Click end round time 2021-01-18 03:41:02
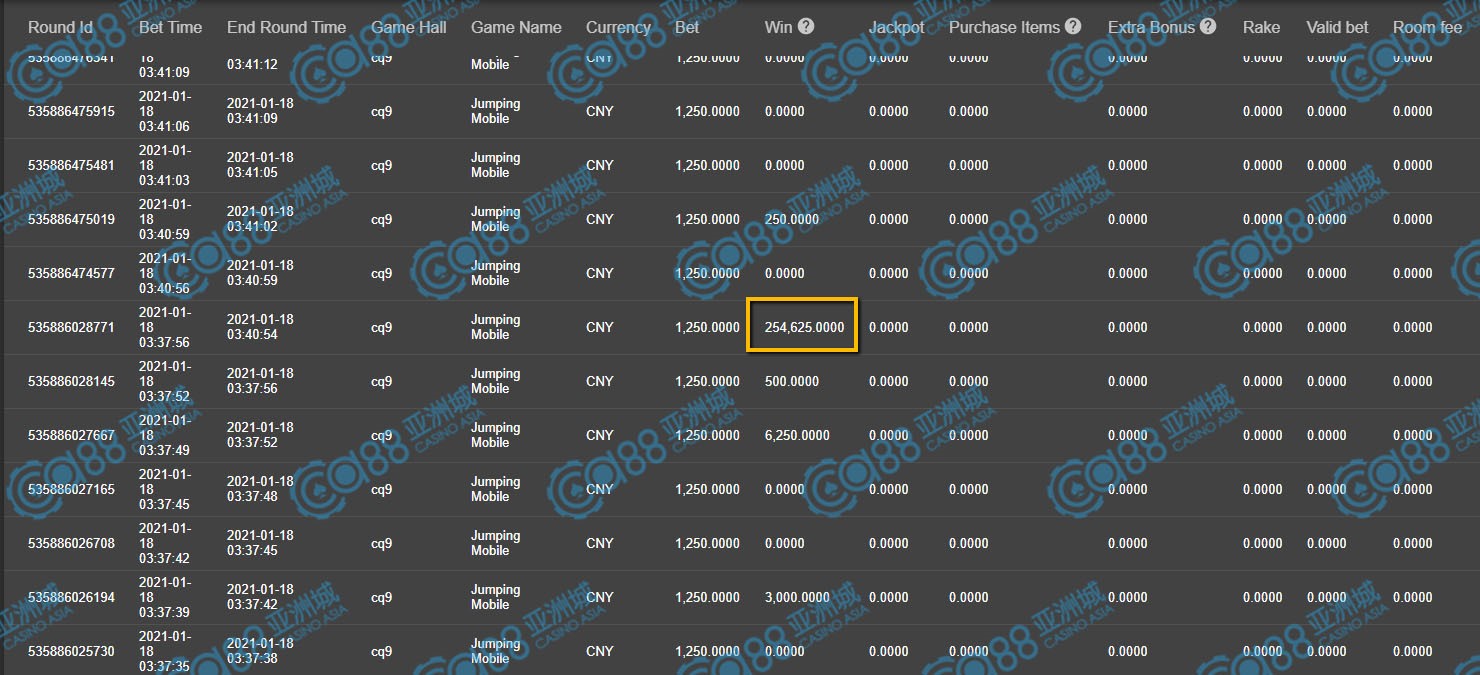 [x=260, y=219]
